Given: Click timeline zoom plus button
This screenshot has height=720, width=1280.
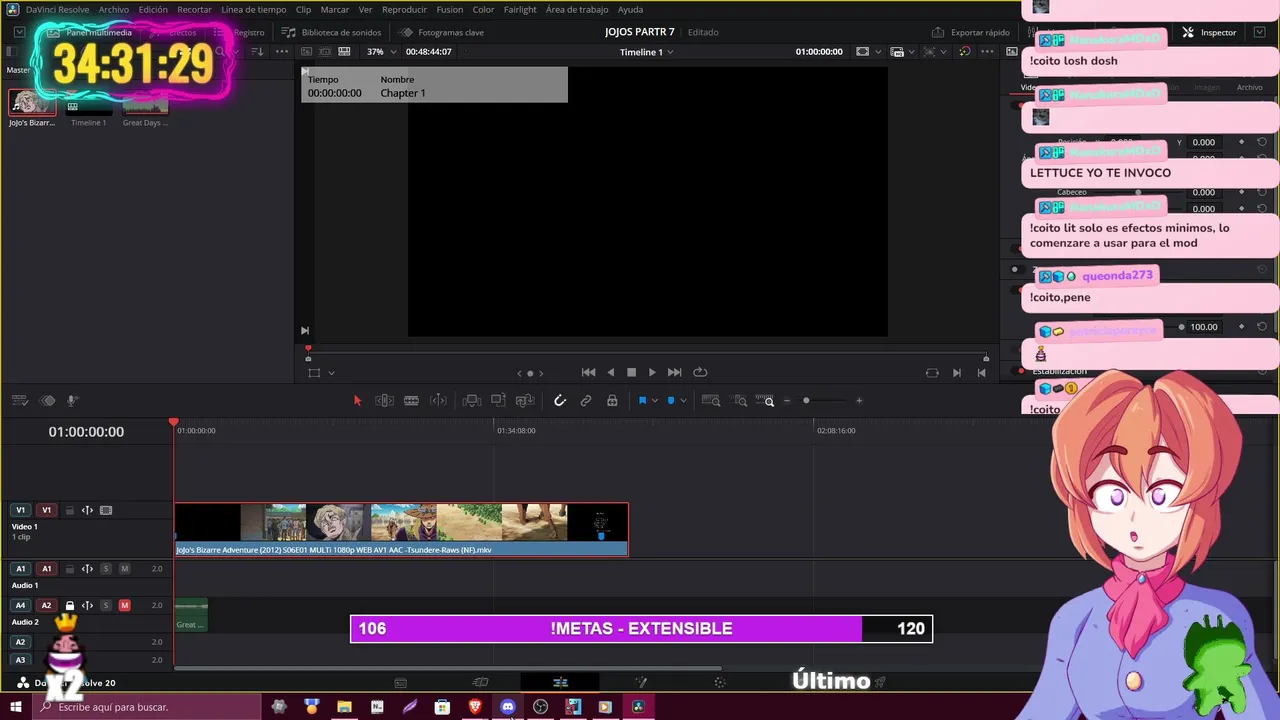Looking at the screenshot, I should point(859,401).
